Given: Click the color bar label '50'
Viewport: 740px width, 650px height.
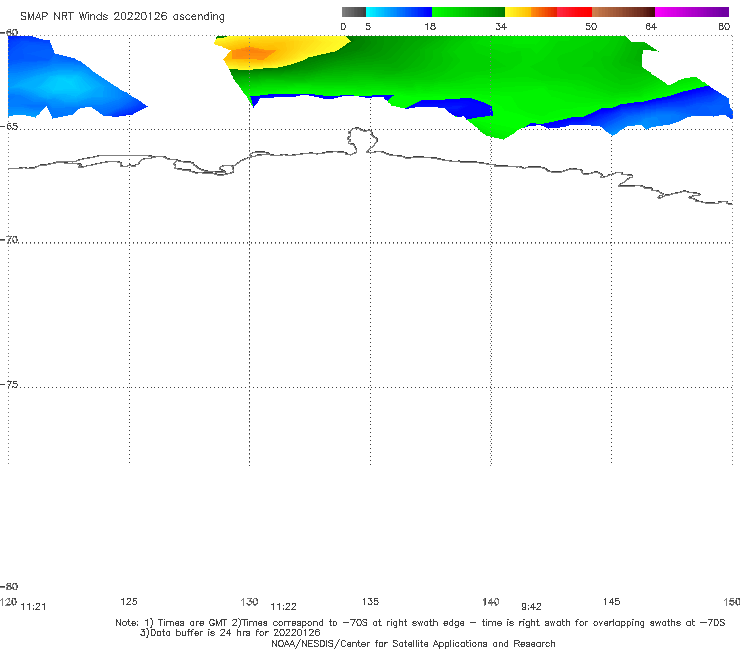Looking at the screenshot, I should 591,26.
